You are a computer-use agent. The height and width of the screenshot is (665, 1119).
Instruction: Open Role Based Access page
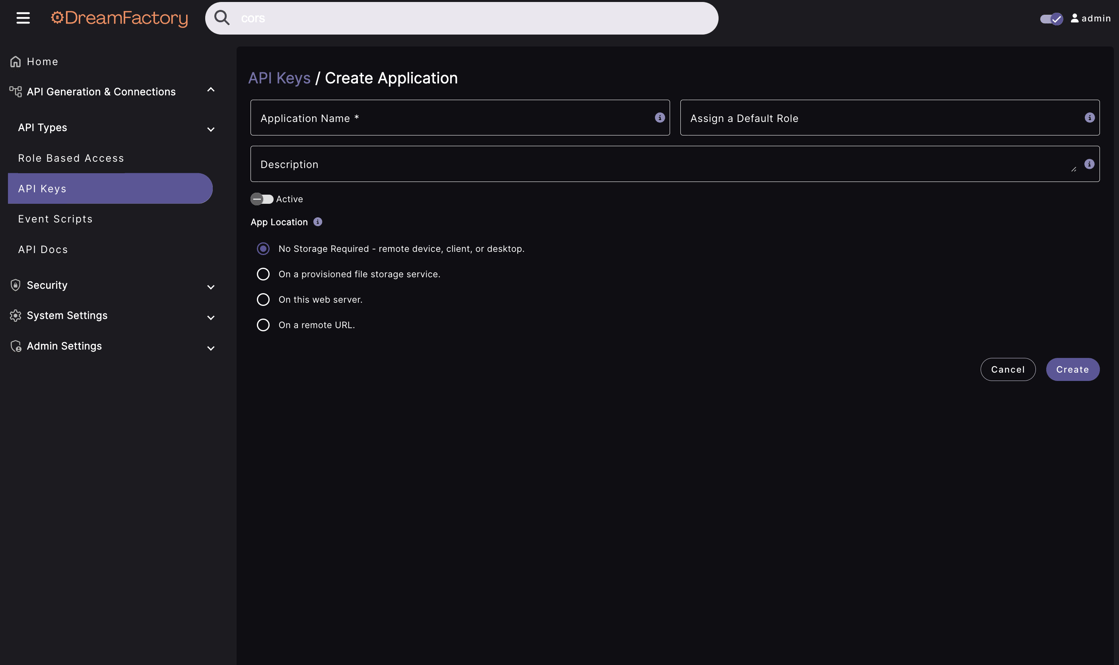[x=71, y=158]
